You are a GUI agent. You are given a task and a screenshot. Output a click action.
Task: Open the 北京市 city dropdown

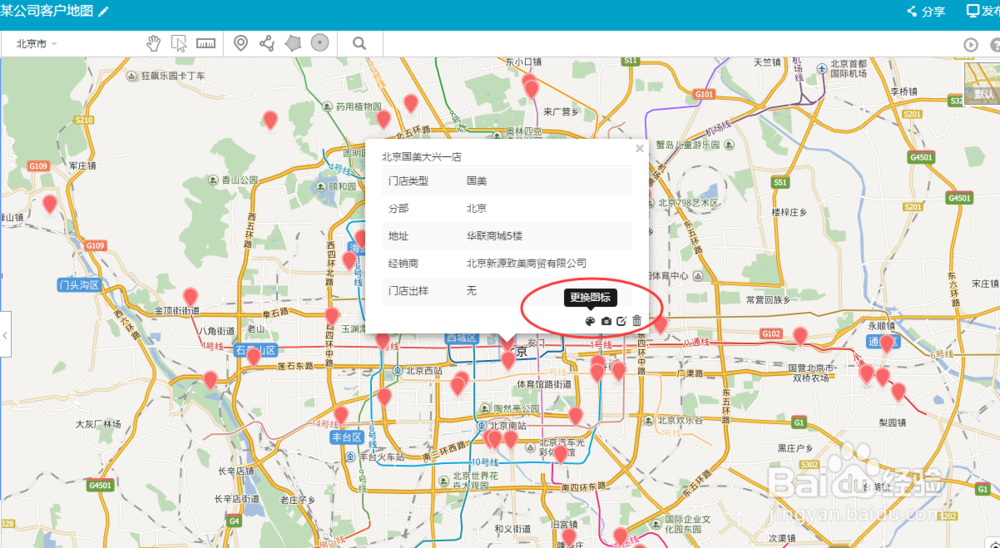pos(36,44)
